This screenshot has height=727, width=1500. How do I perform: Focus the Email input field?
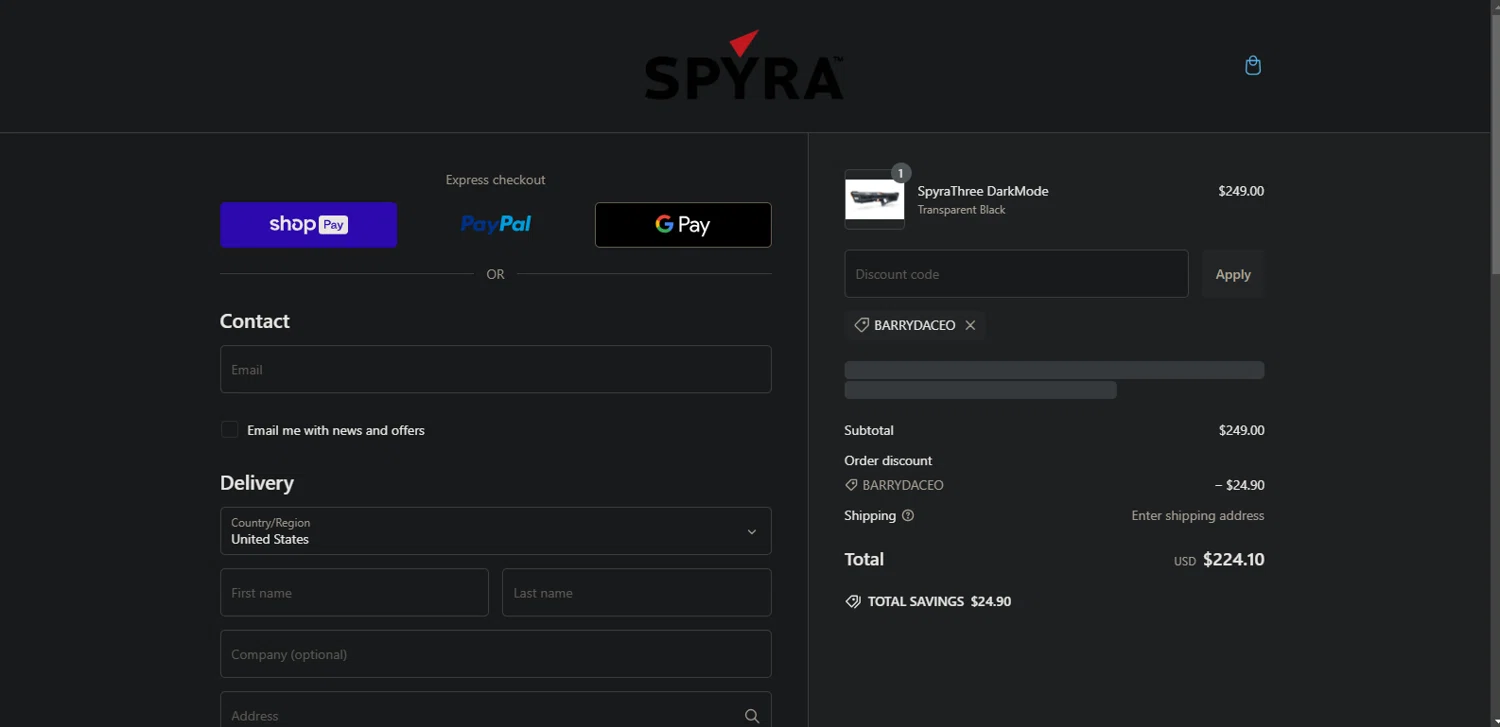[x=495, y=369]
